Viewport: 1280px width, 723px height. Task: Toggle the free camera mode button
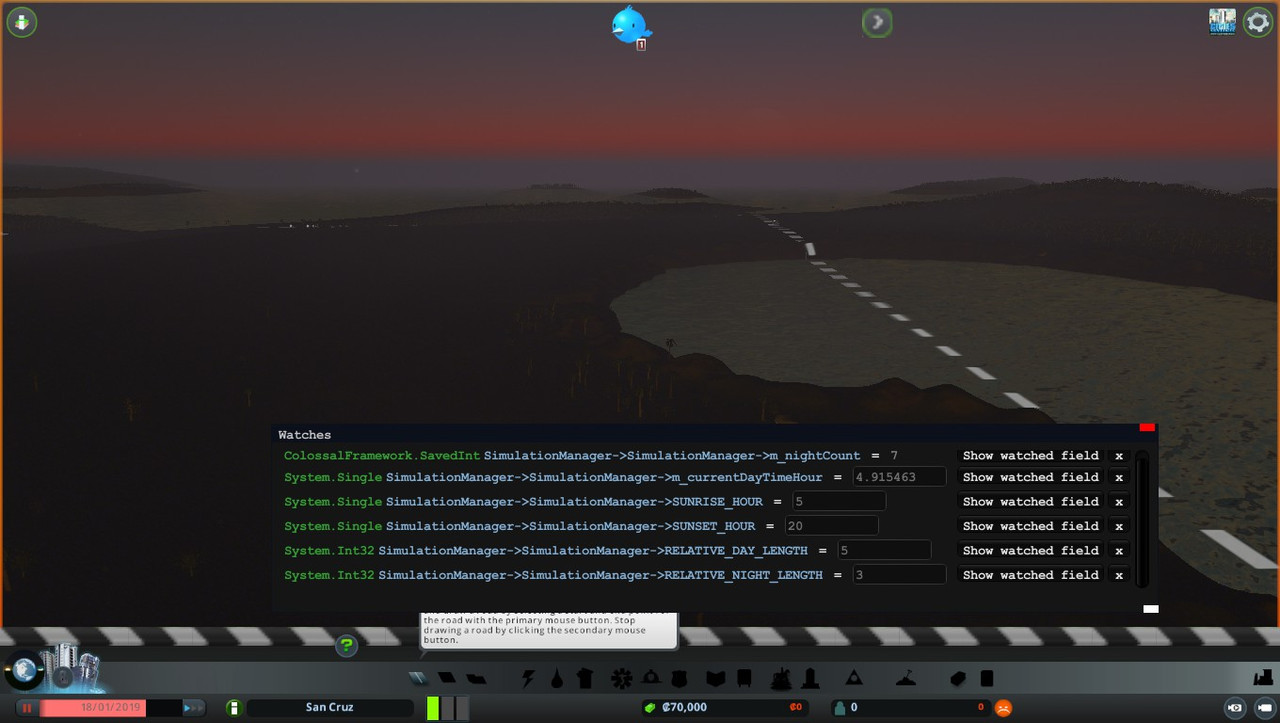click(x=1265, y=708)
